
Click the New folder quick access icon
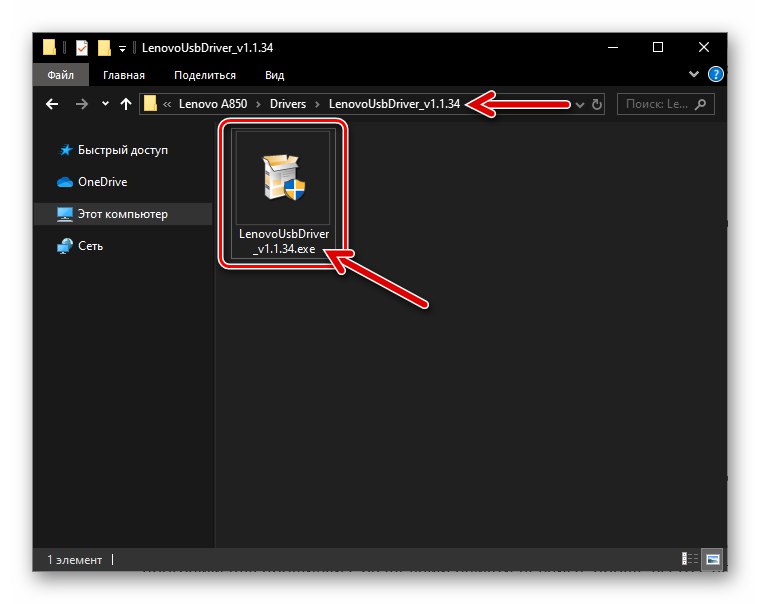104,48
